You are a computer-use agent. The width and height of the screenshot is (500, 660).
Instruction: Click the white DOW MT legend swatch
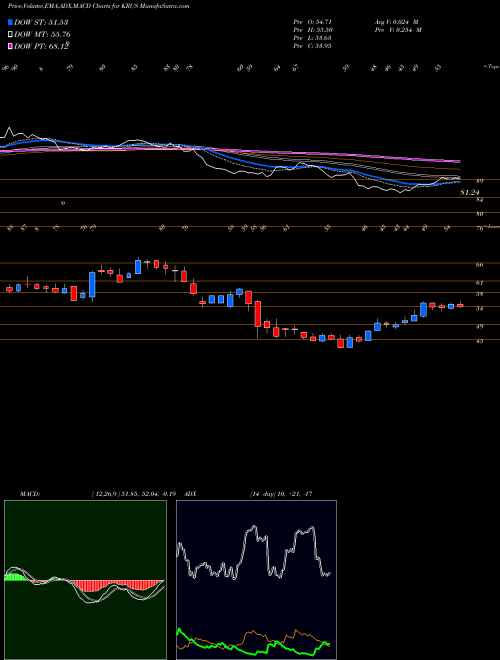[10, 35]
